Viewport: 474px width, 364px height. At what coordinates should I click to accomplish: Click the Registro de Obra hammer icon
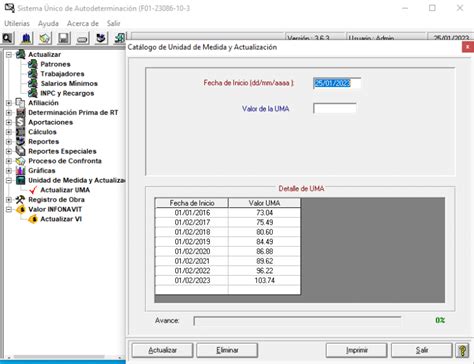[x=20, y=200]
